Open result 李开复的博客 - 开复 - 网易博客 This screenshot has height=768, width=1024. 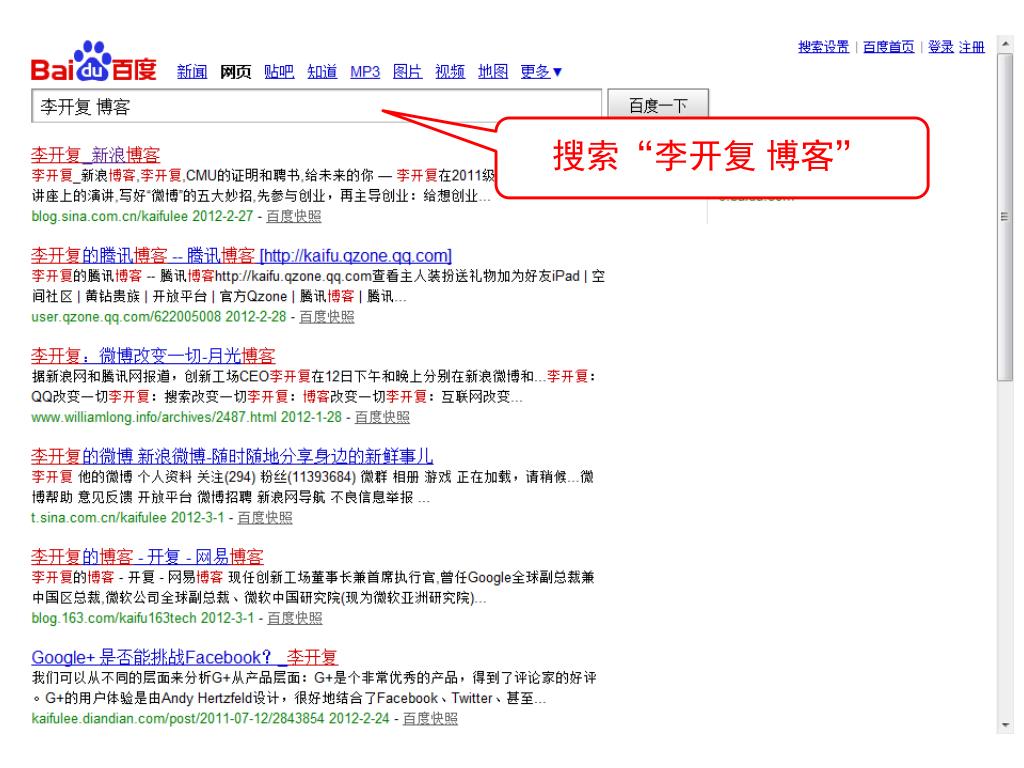147,557
